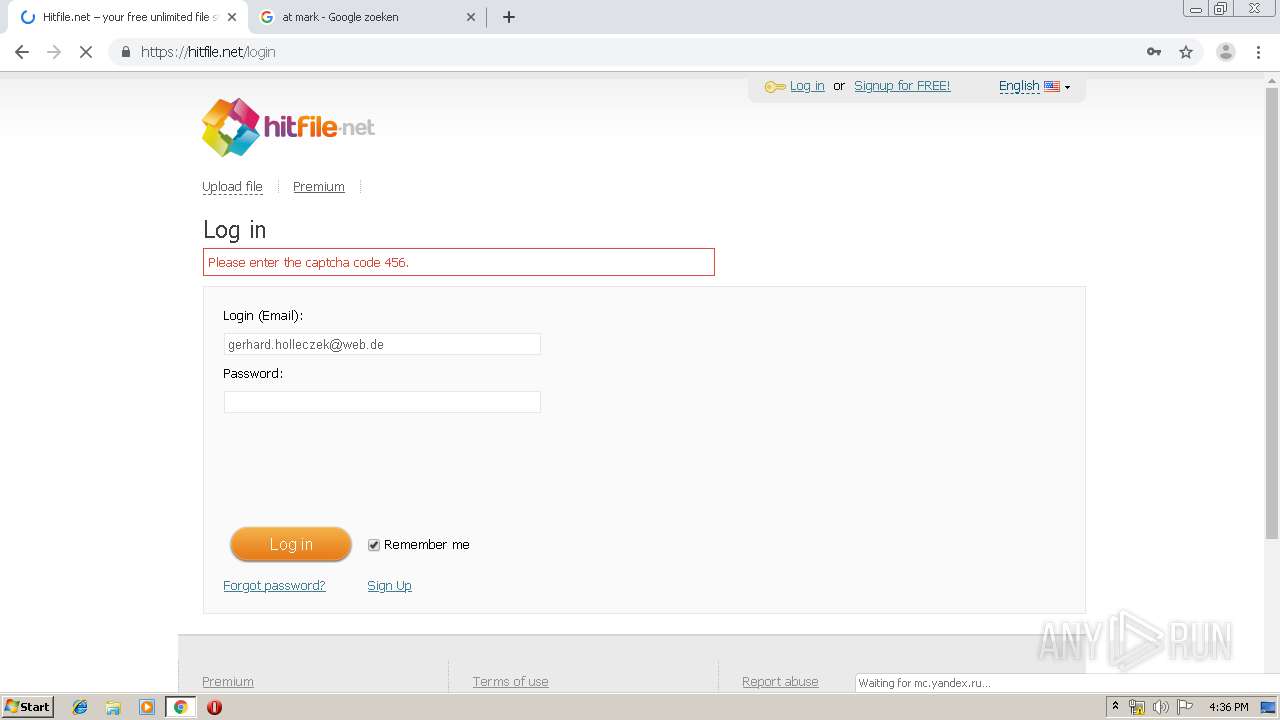Click the orange Log in button

coord(291,544)
